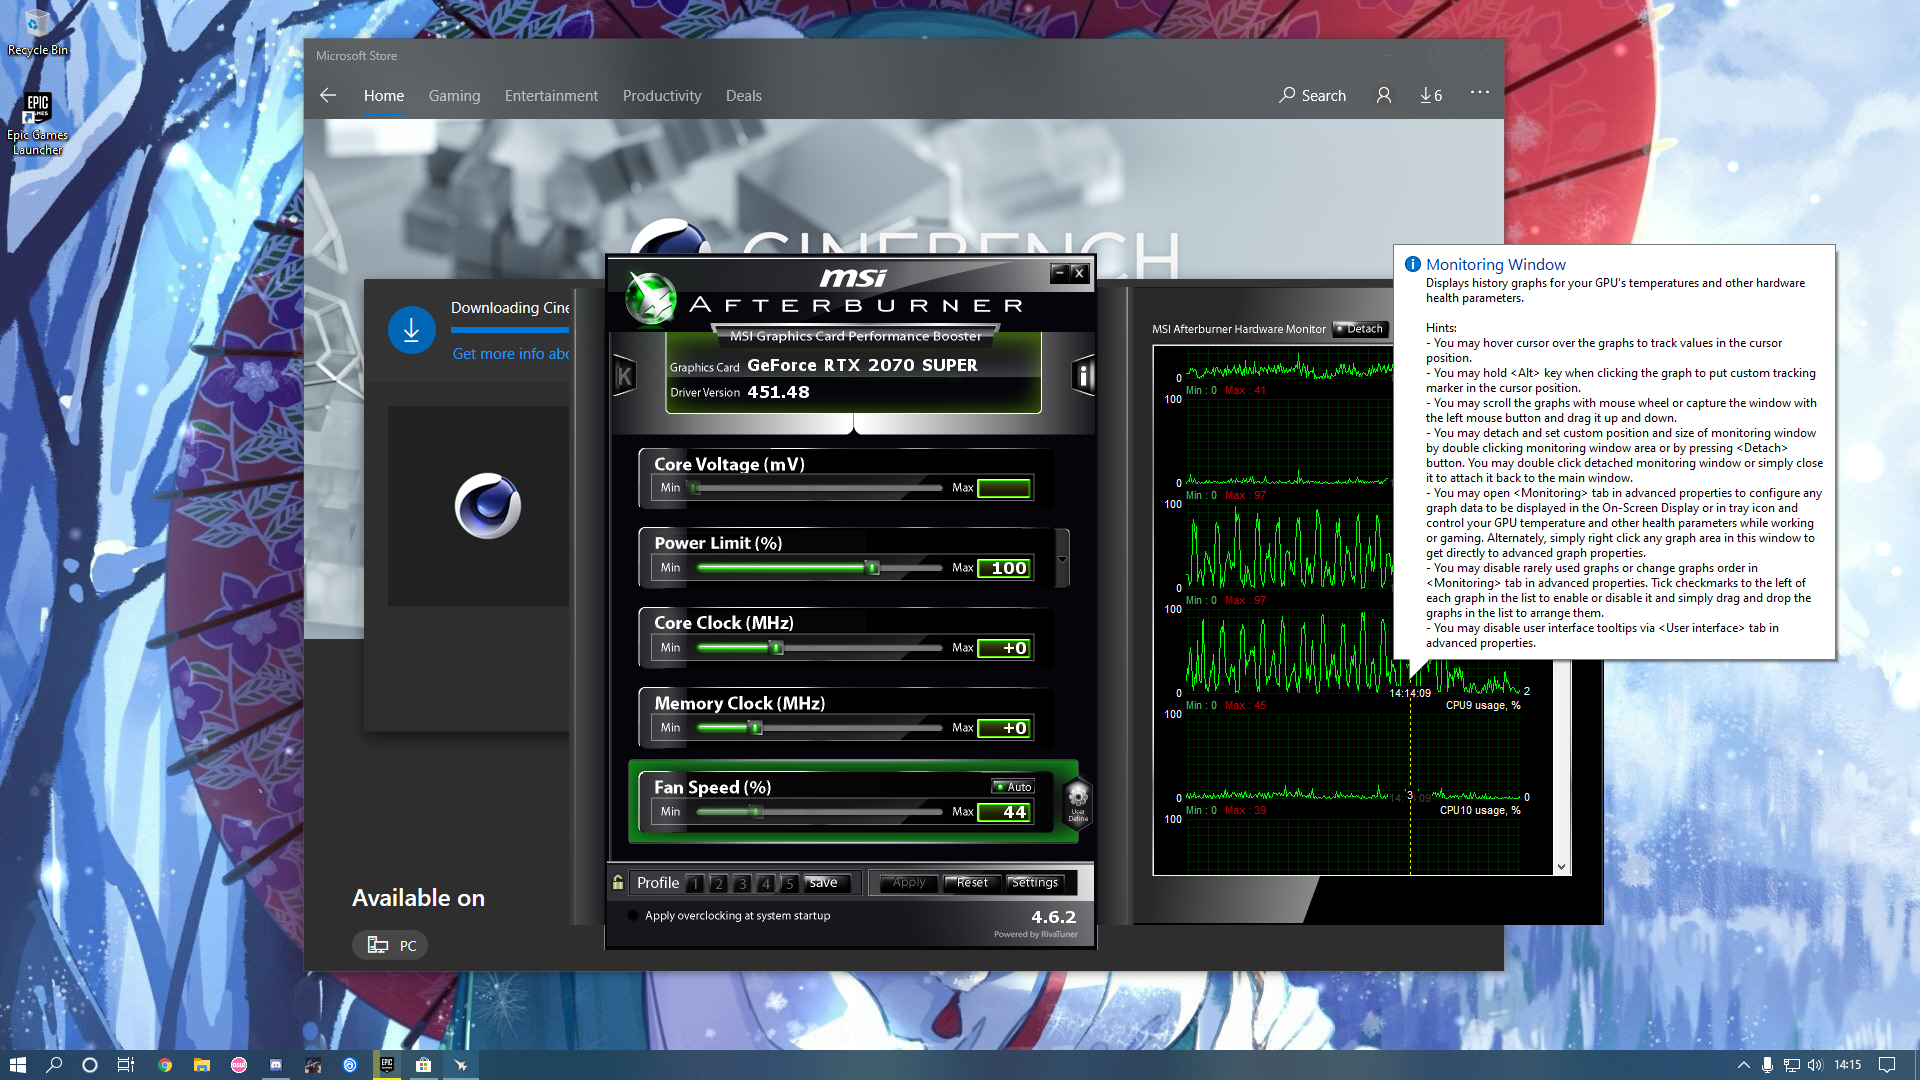Open the Microsoft Store account icon

tap(1384, 95)
